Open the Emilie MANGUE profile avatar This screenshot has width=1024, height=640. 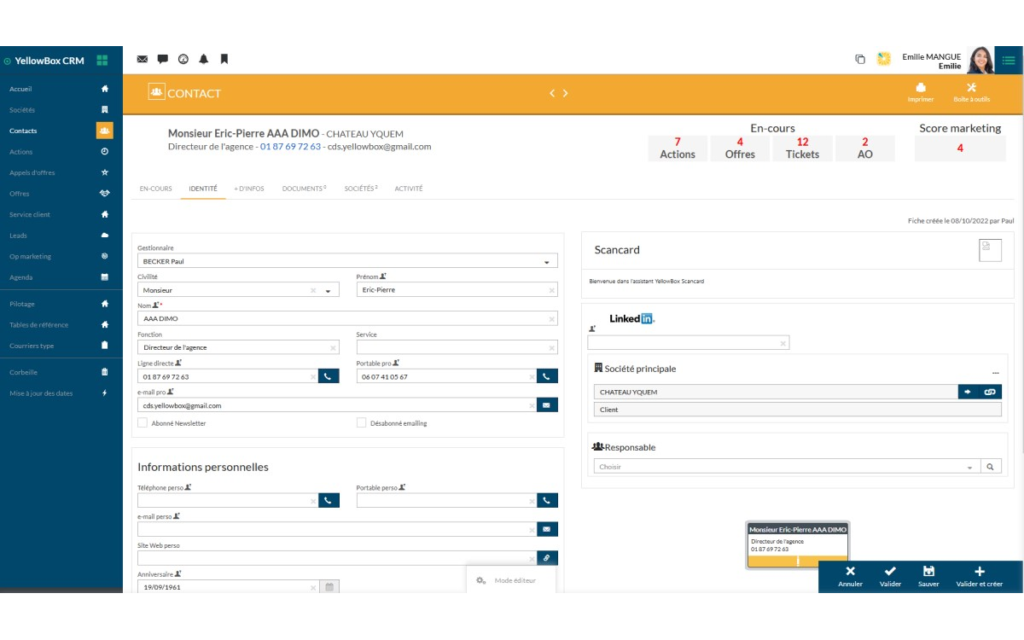(x=980, y=60)
